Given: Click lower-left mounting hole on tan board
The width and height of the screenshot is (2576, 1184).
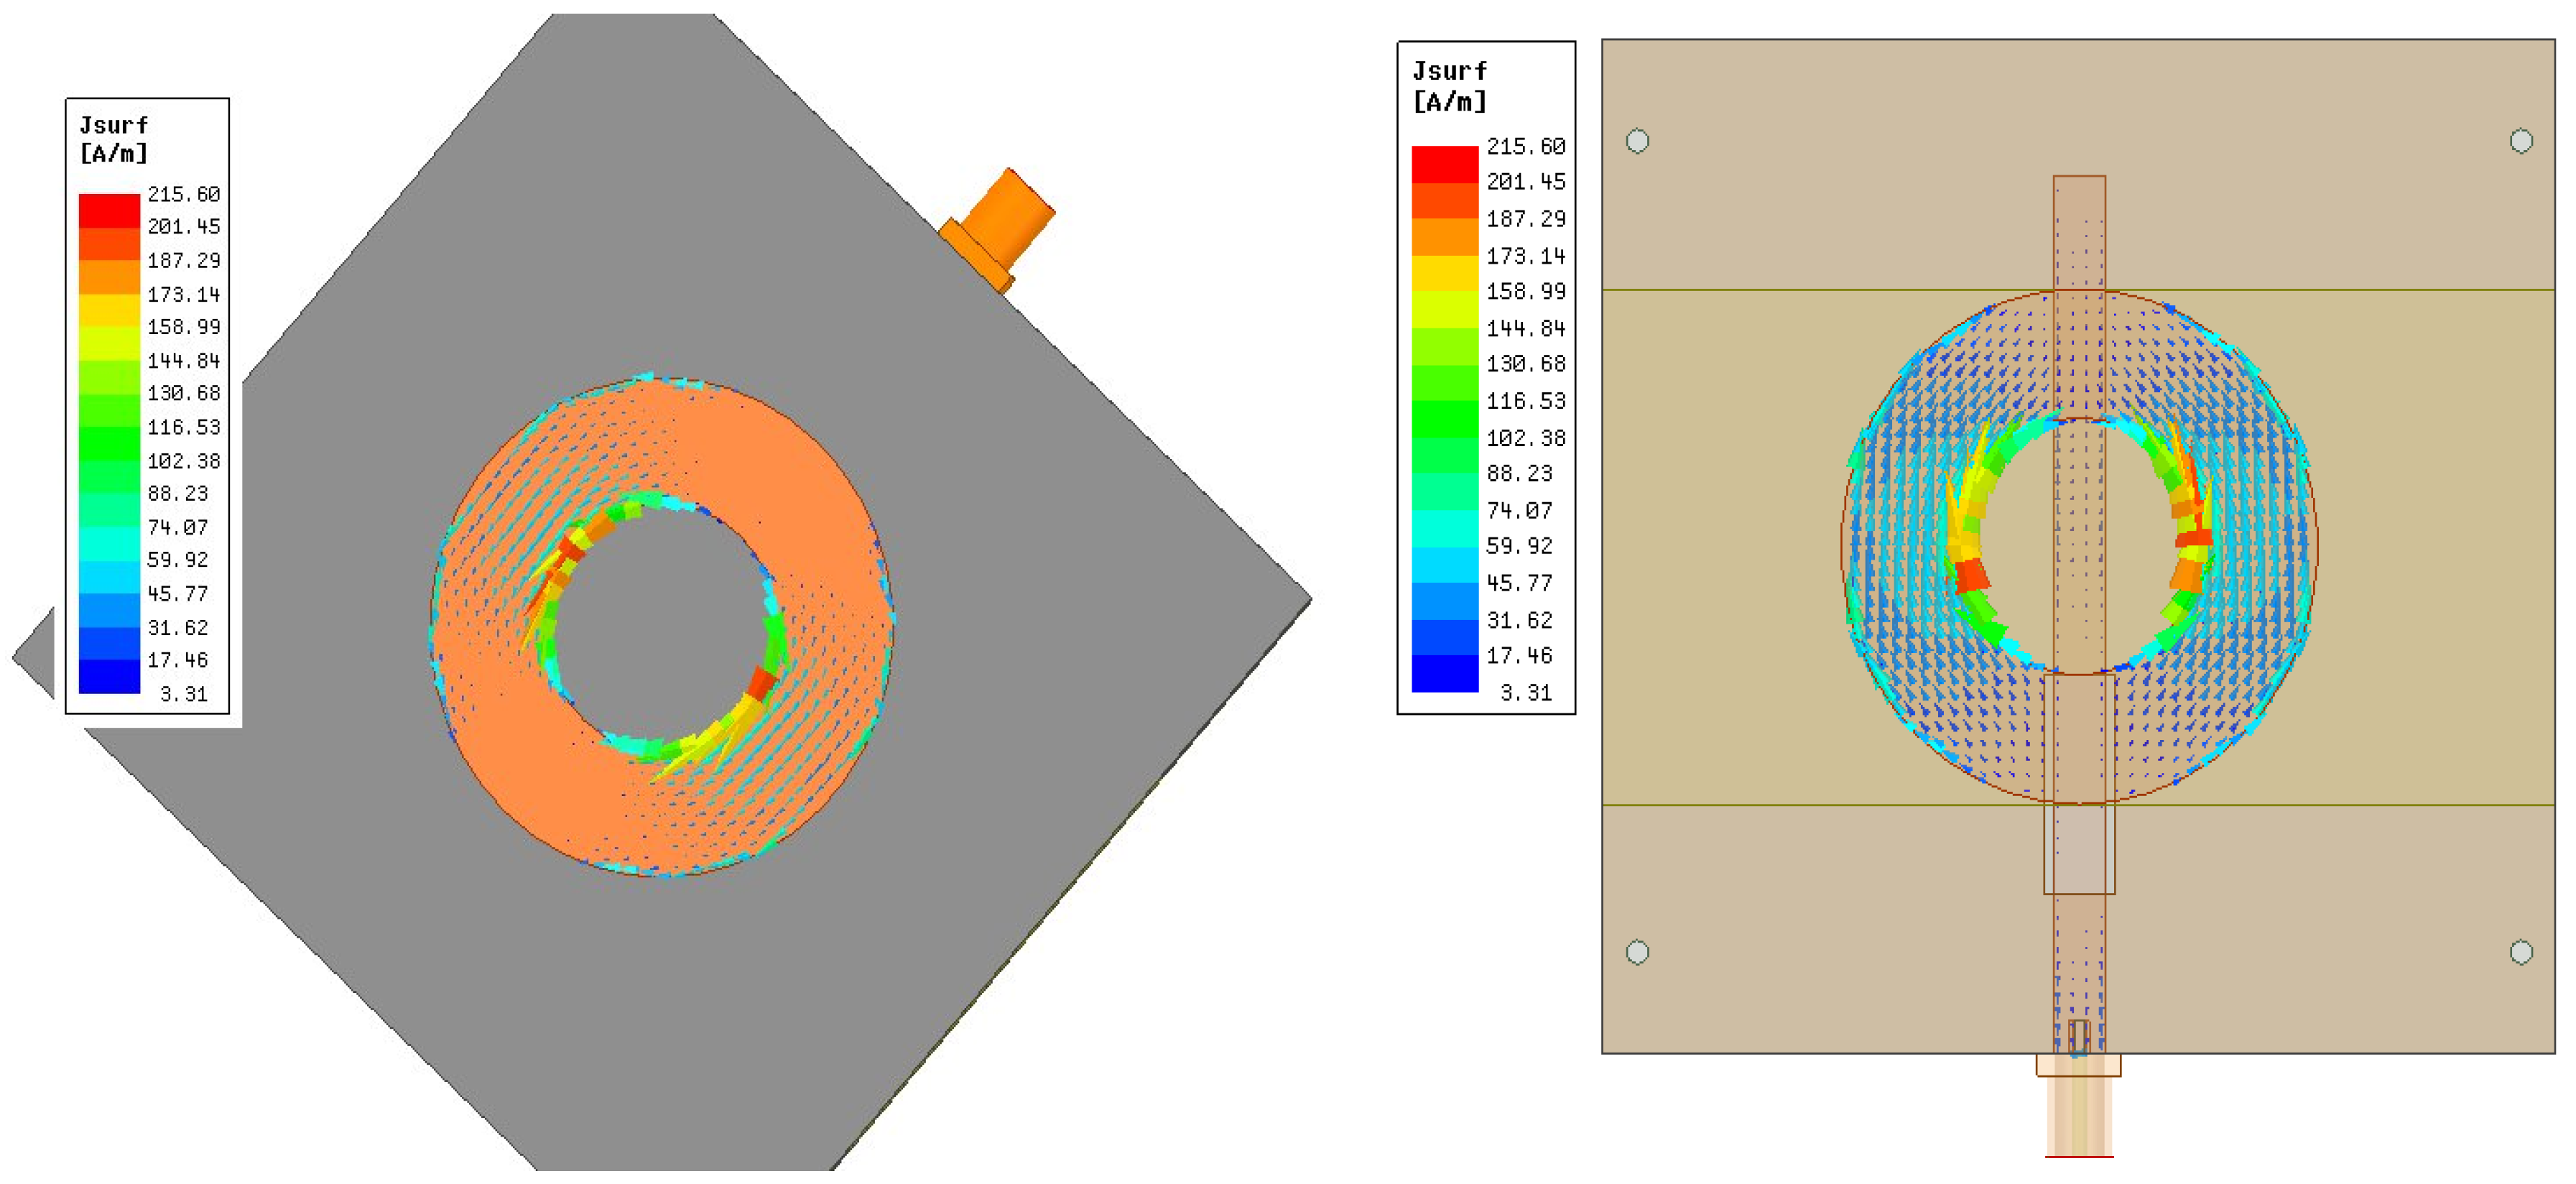Looking at the screenshot, I should click(1637, 952).
